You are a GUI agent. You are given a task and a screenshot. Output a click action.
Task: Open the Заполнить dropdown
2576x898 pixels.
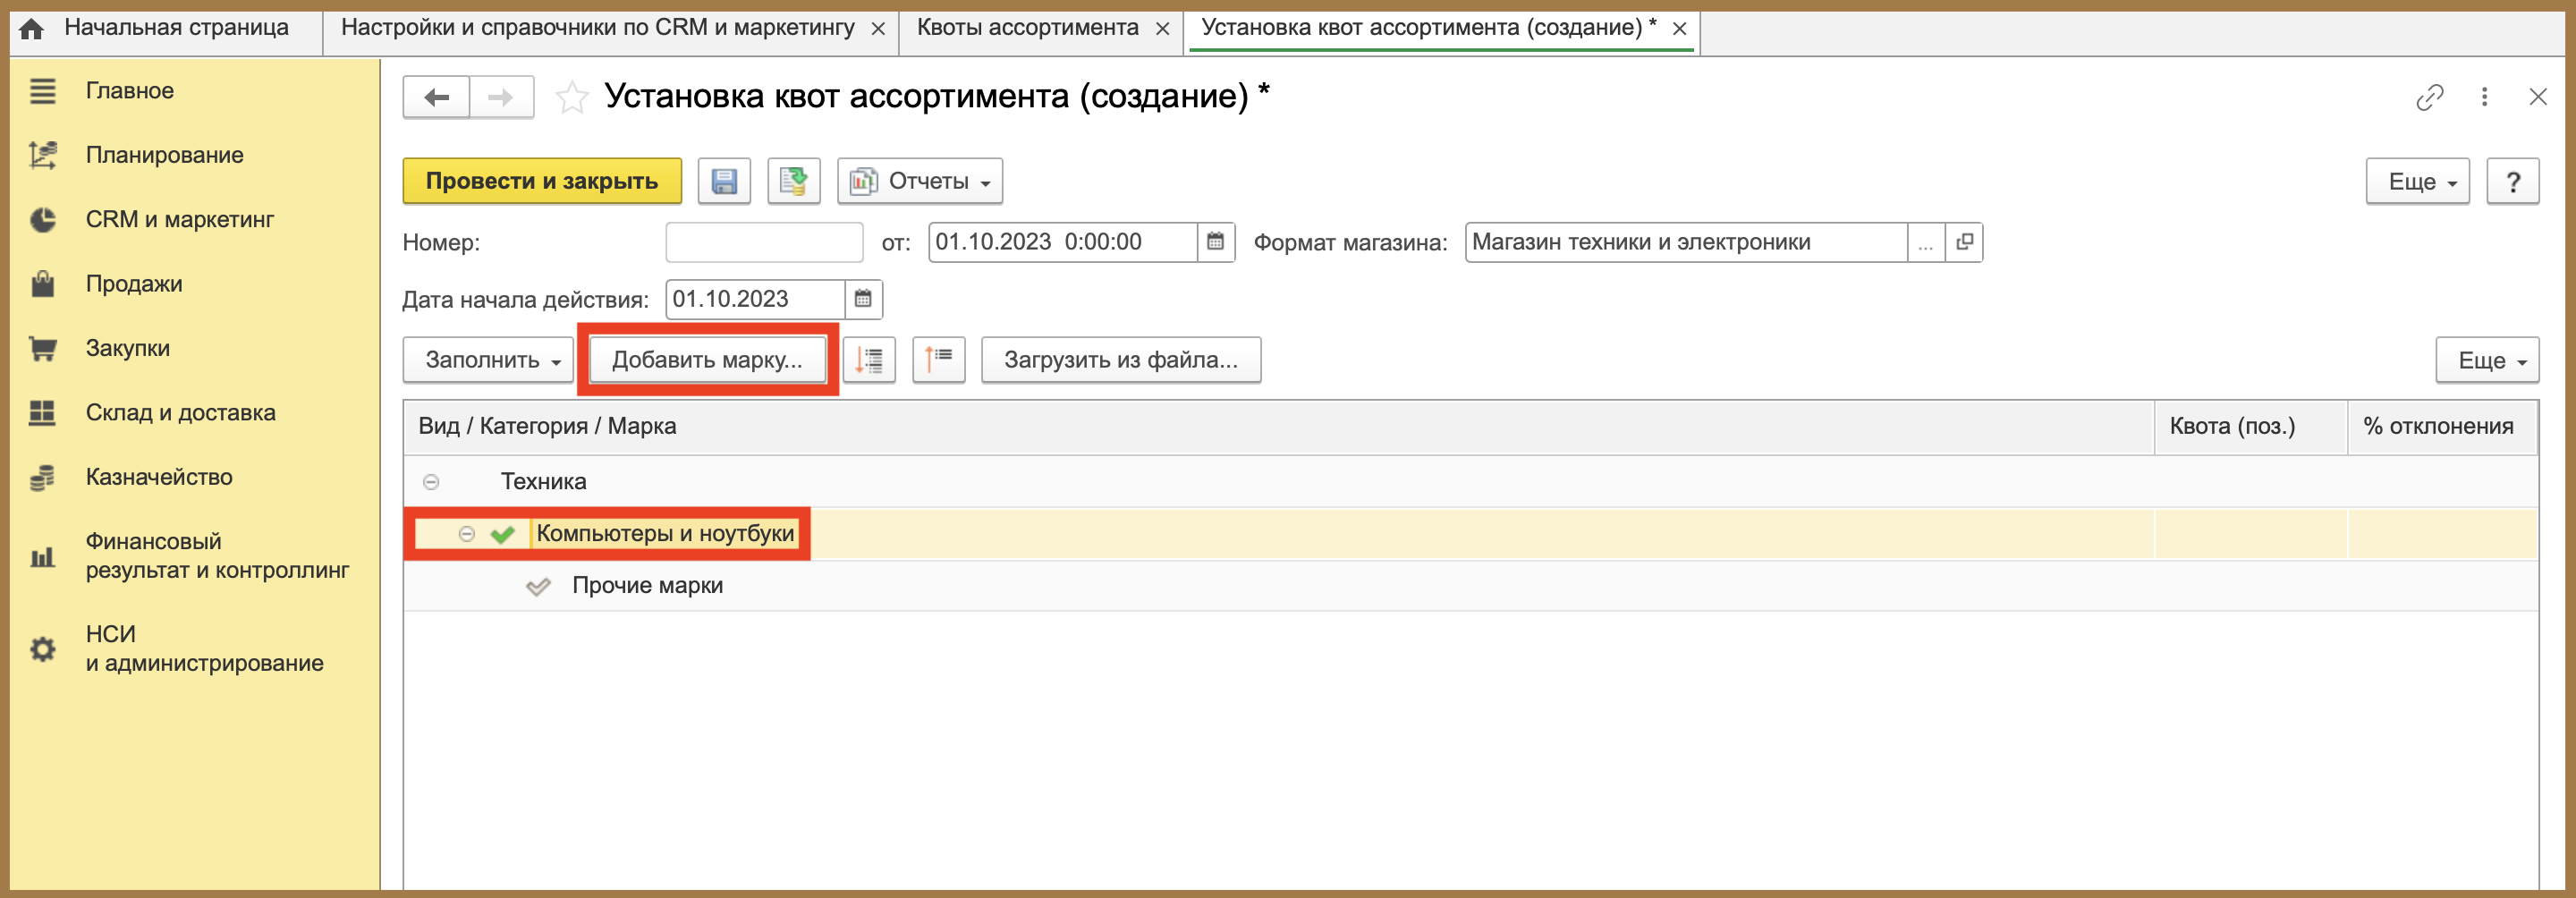pos(489,360)
